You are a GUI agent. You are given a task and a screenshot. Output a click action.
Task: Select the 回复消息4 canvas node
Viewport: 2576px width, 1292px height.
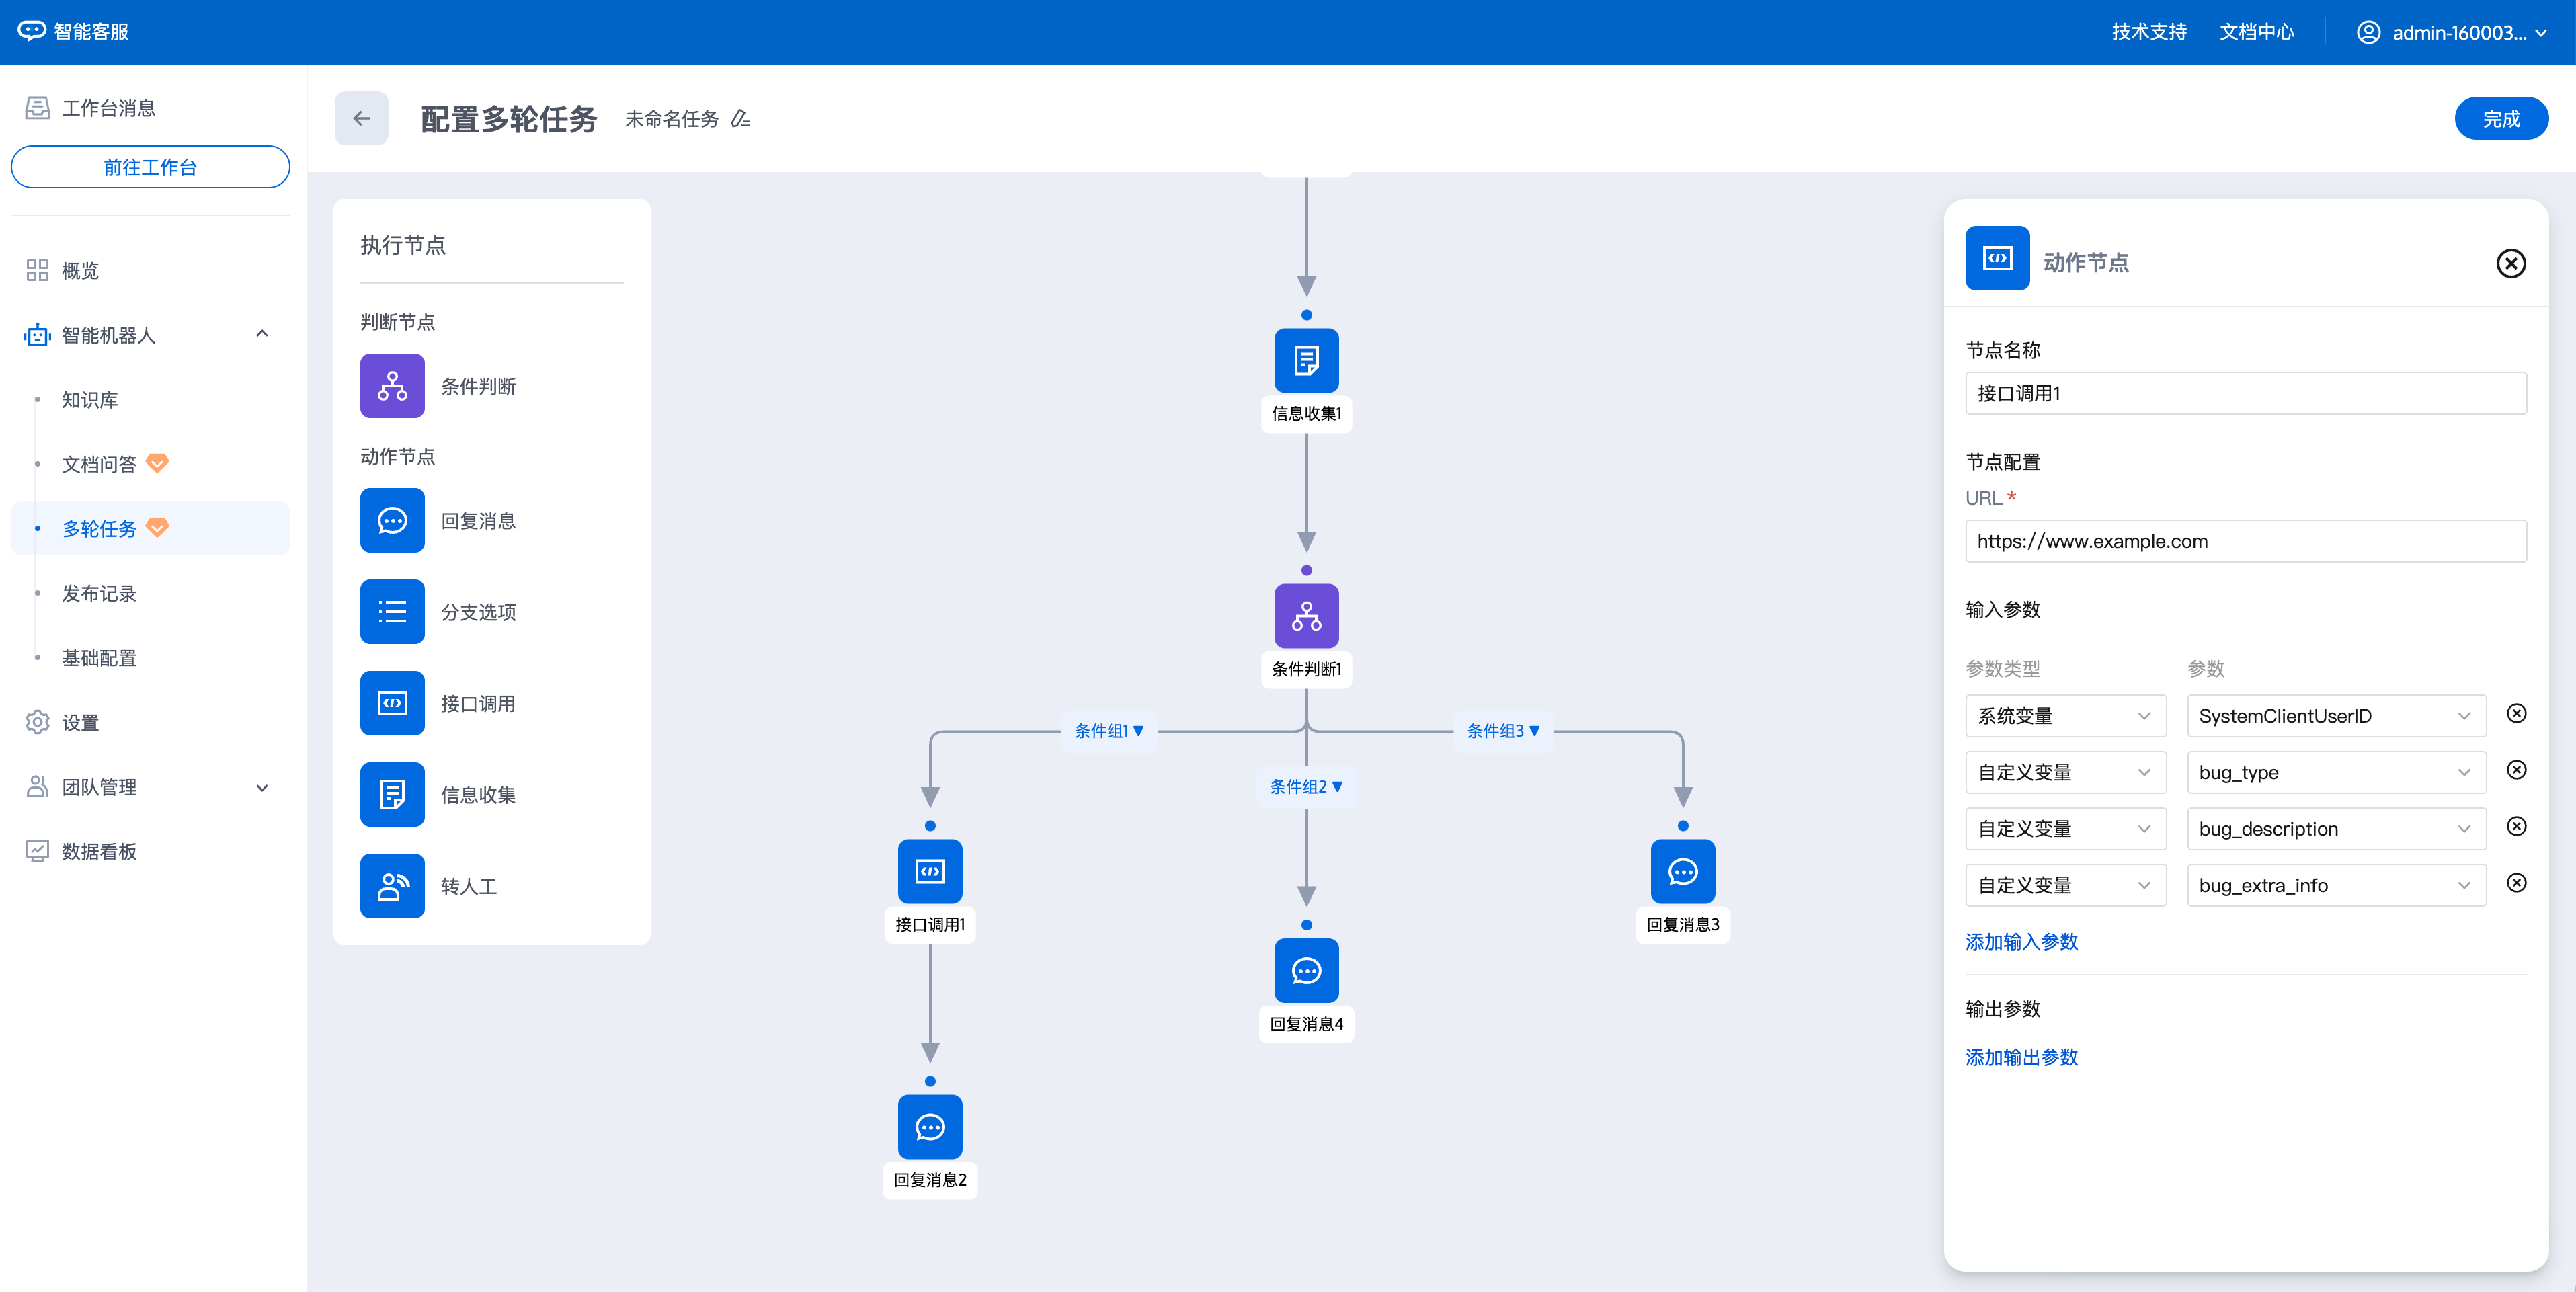pos(1306,971)
